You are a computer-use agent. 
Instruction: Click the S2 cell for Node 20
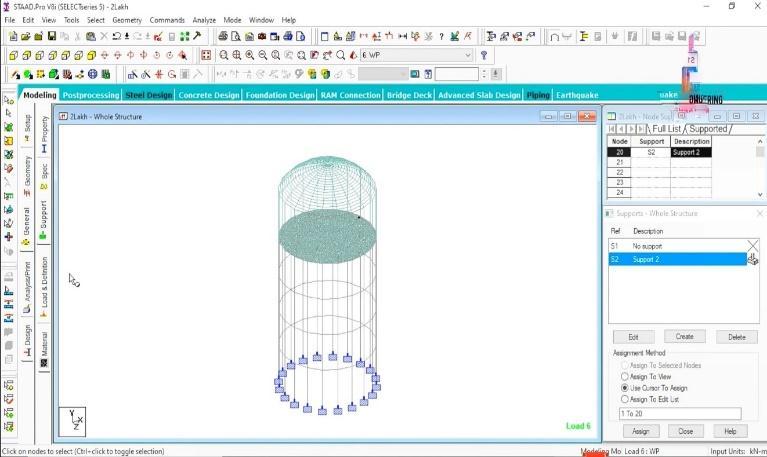tap(651, 152)
